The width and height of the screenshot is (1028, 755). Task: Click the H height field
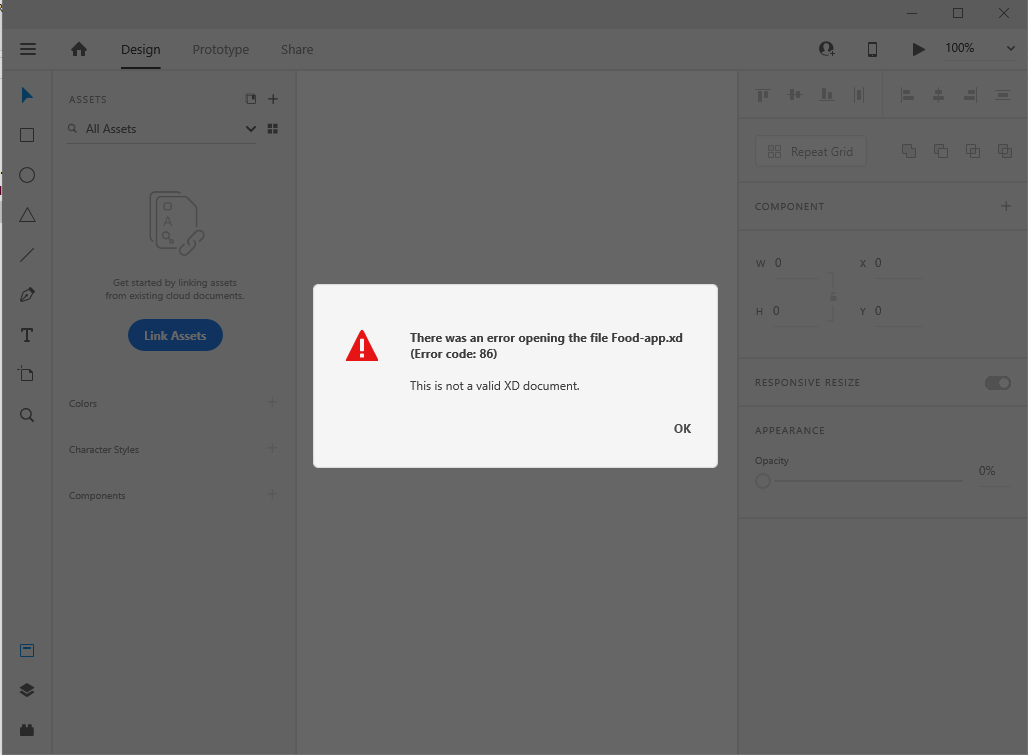click(x=795, y=311)
